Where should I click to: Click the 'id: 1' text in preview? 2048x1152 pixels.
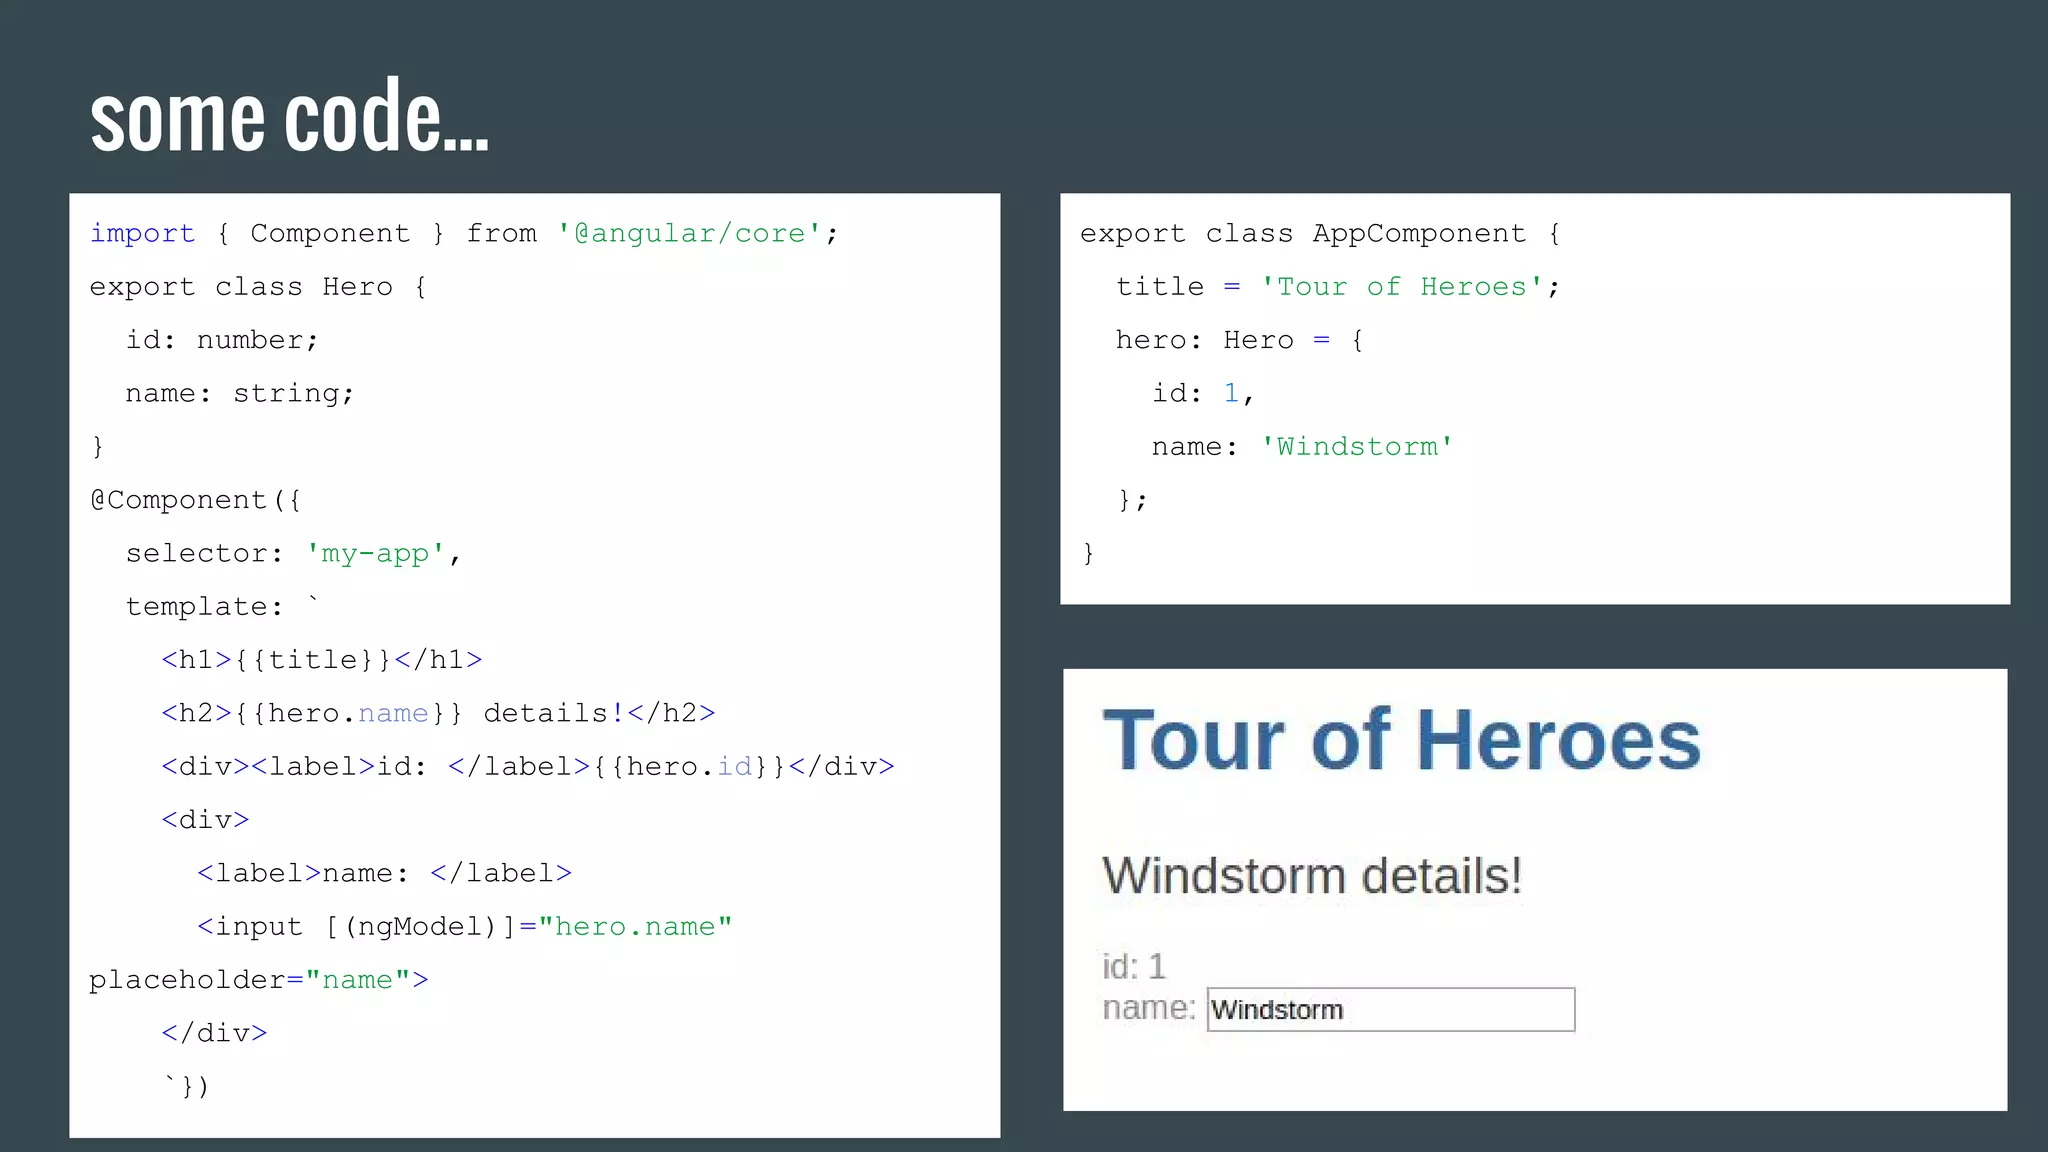coord(1134,966)
